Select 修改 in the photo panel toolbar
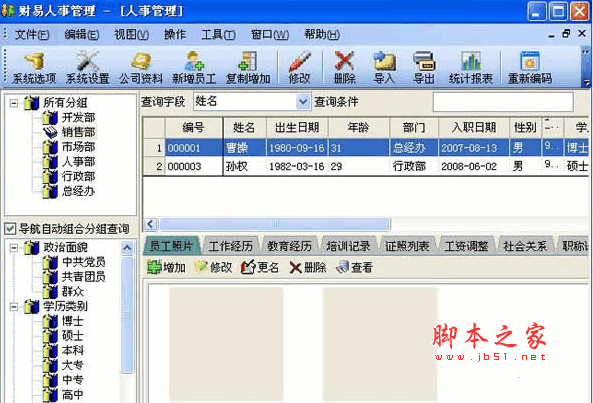The width and height of the screenshot is (593, 403). tap(214, 268)
